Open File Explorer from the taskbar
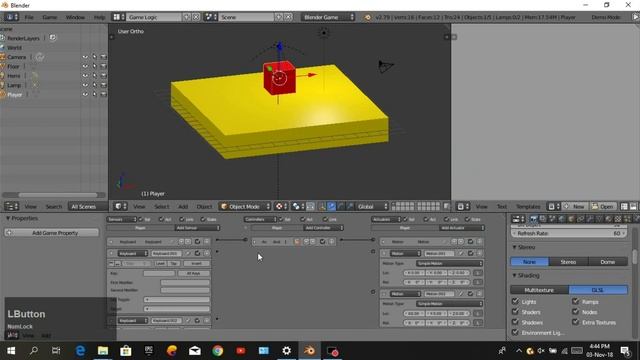The image size is (640, 360). coord(103,351)
